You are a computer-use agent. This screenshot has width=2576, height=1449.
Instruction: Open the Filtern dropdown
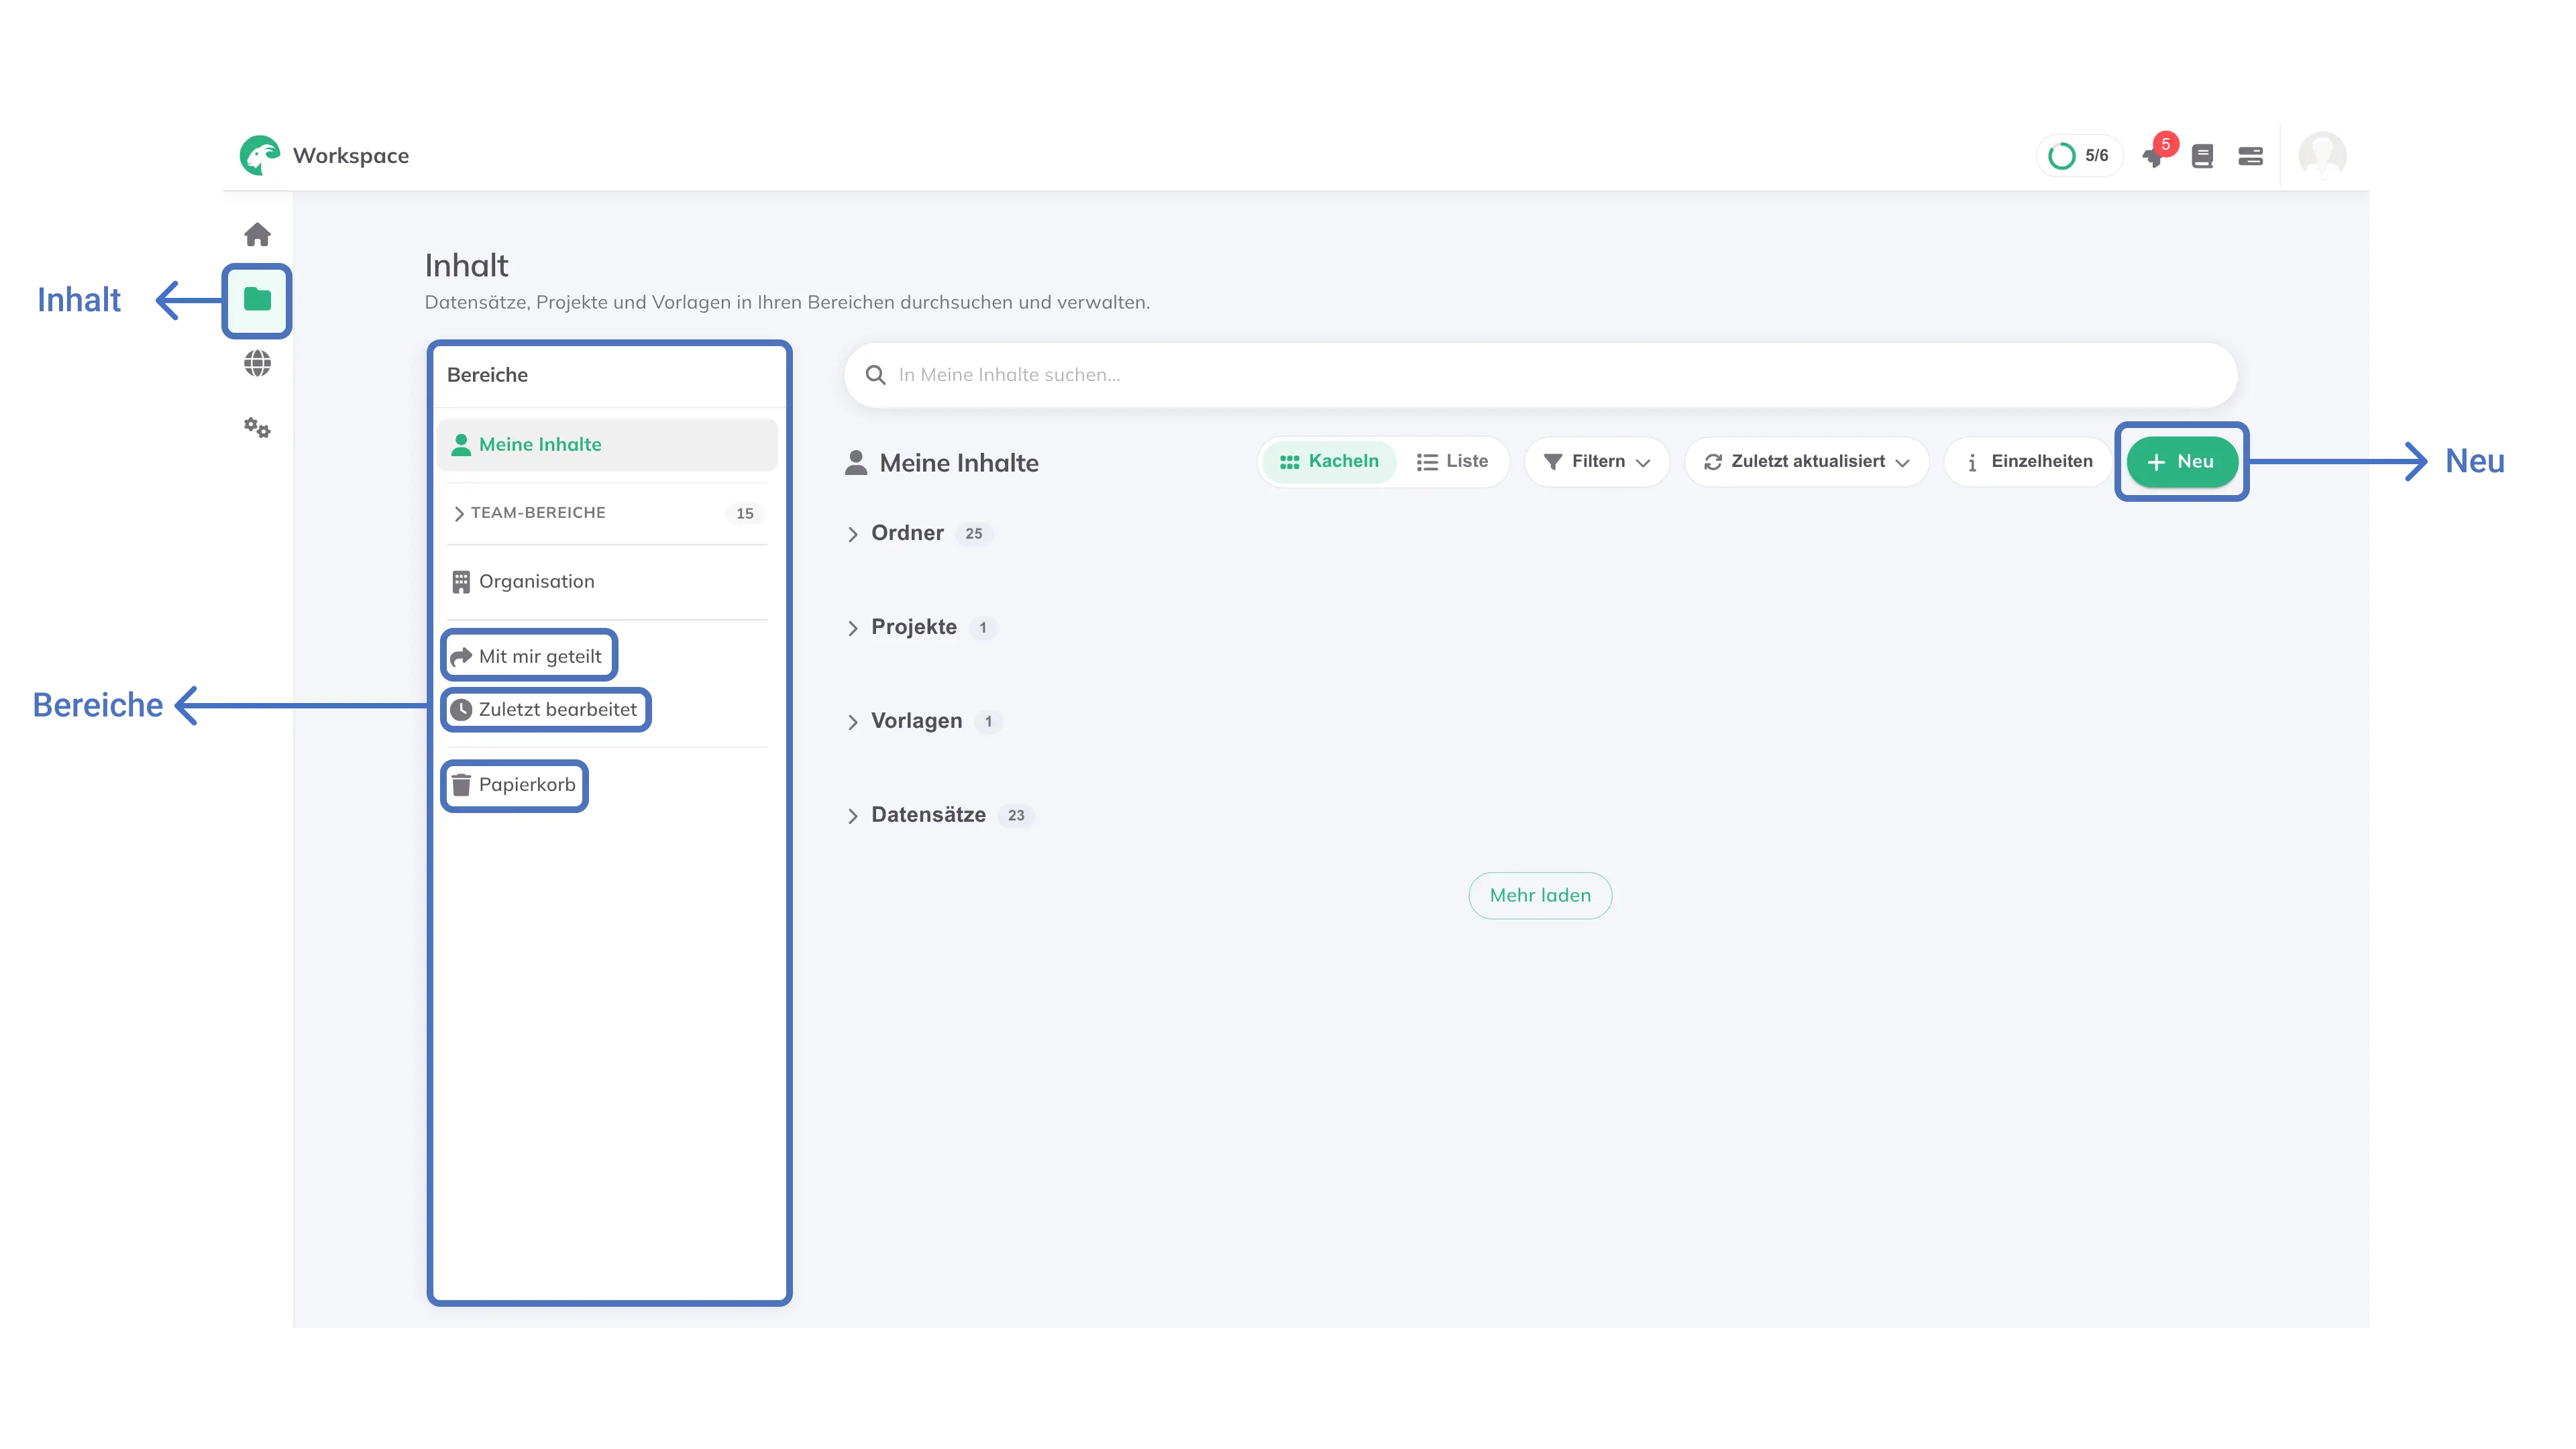pyautogui.click(x=1597, y=462)
